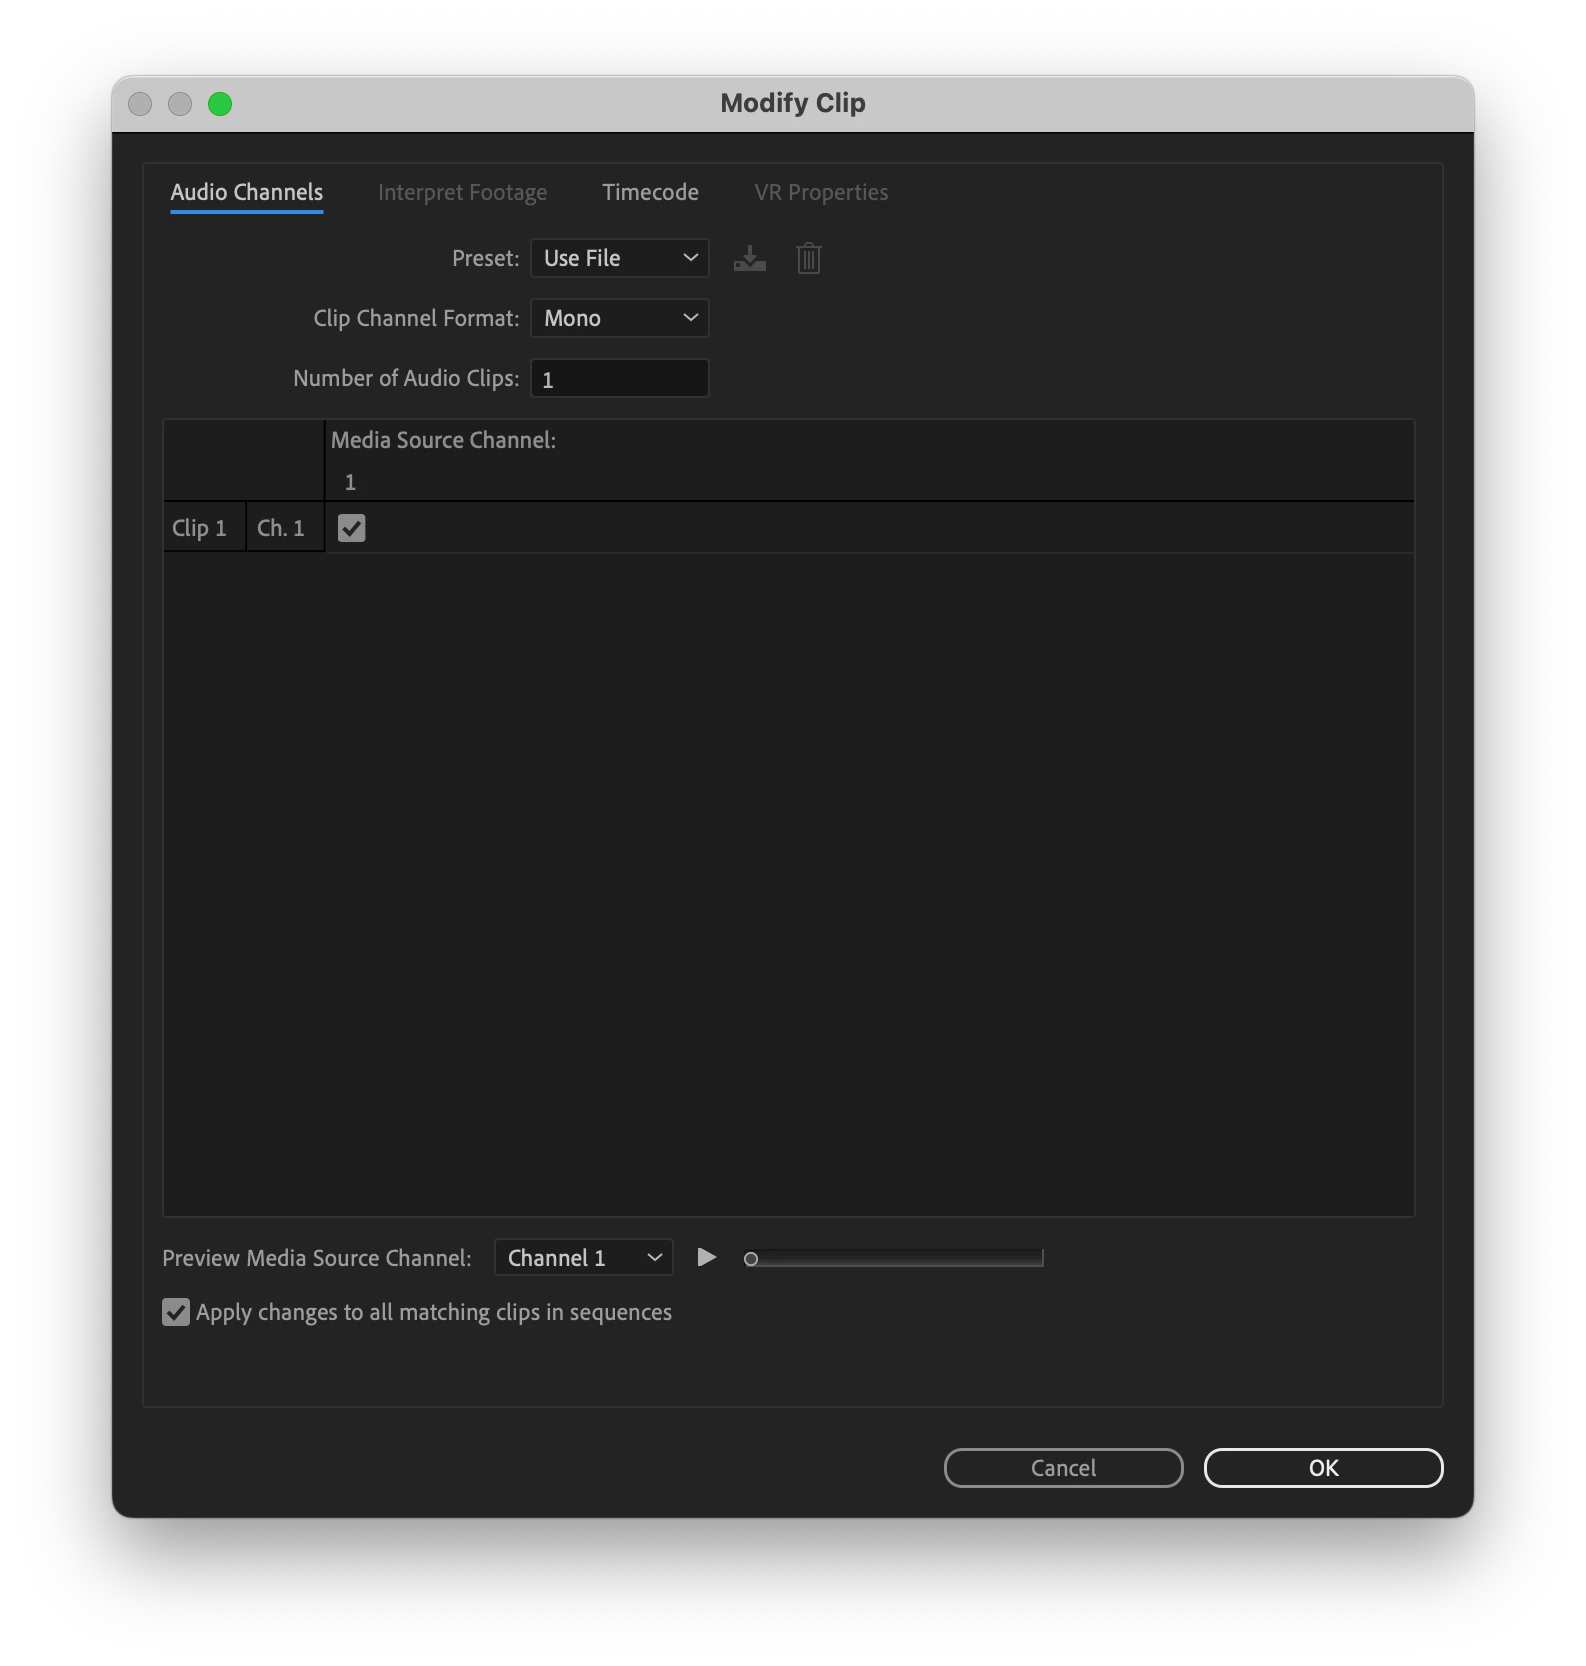This screenshot has height=1666, width=1586.
Task: Click the green zoom window button
Action: click(x=220, y=104)
